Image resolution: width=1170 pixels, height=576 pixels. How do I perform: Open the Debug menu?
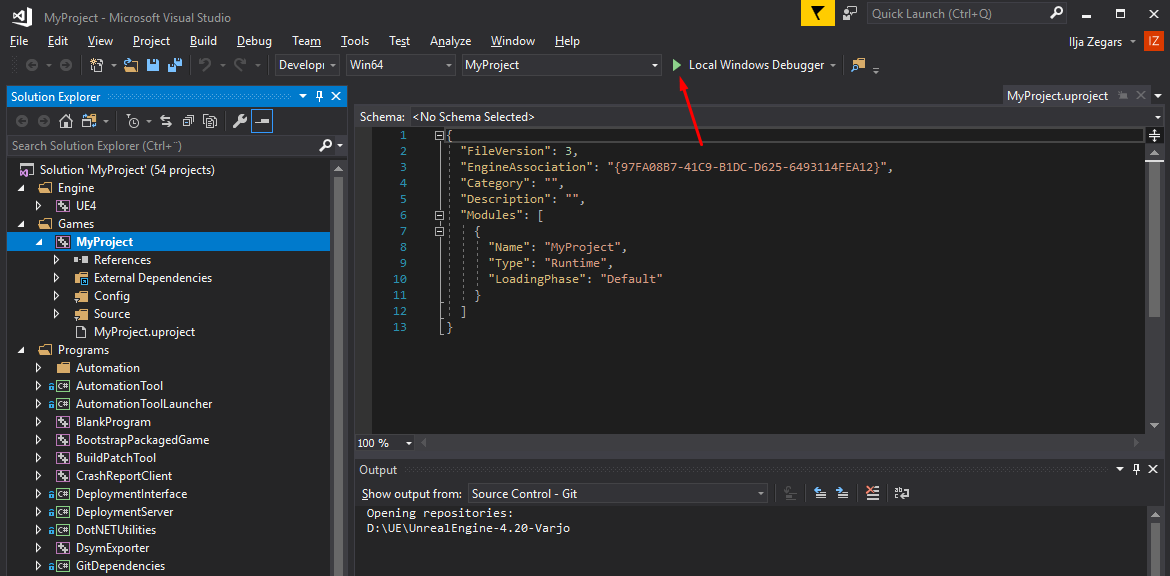(x=254, y=41)
